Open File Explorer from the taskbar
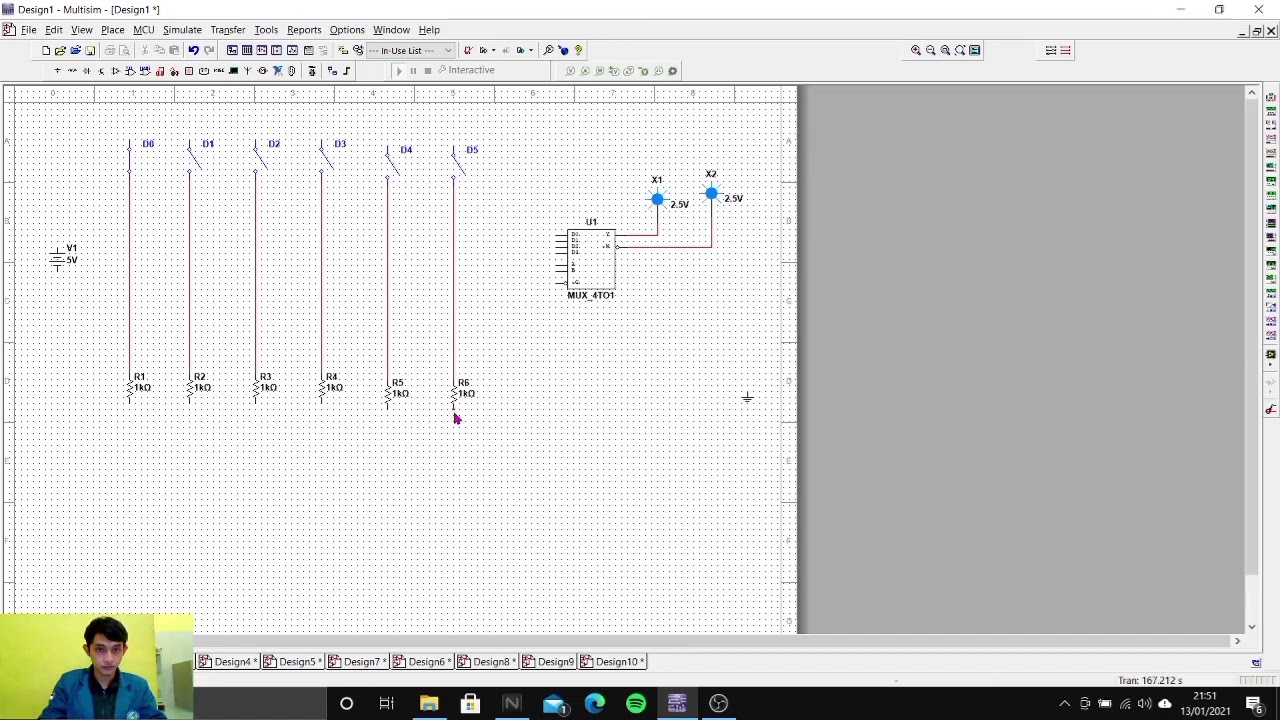The image size is (1280, 720). (x=429, y=704)
